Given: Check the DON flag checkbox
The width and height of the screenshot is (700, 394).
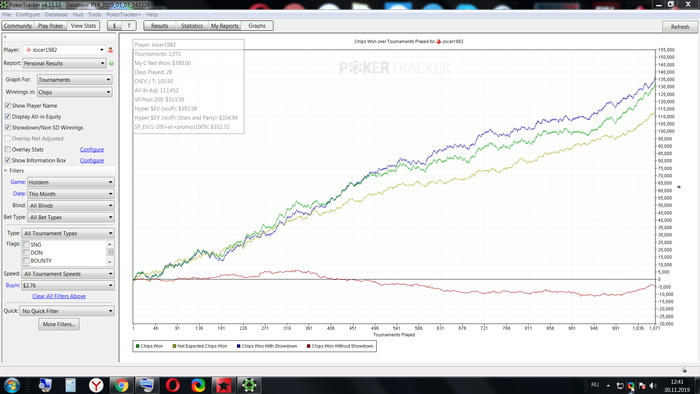Looking at the screenshot, I should [26, 253].
